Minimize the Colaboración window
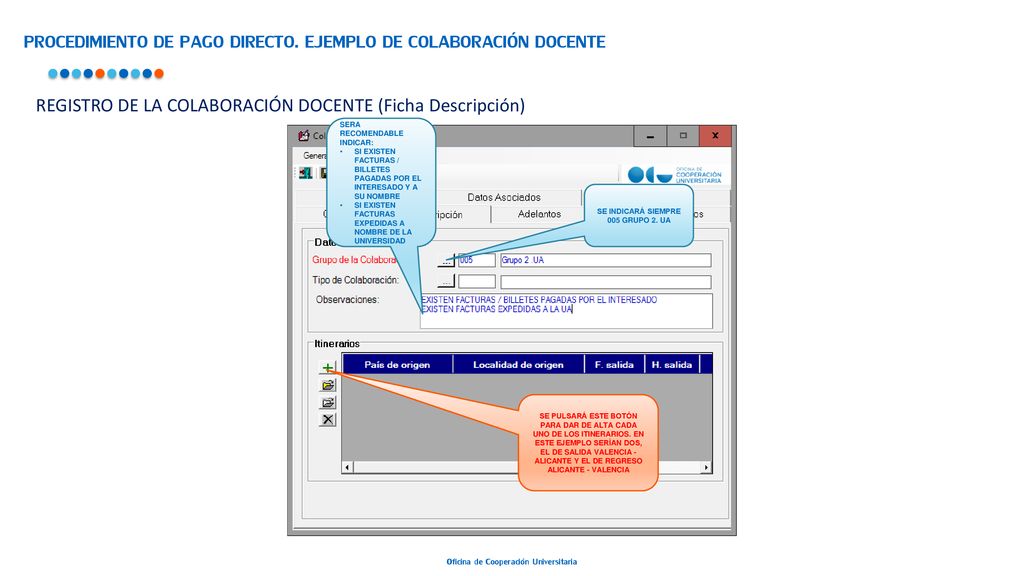1024x576 pixels. tap(650, 136)
